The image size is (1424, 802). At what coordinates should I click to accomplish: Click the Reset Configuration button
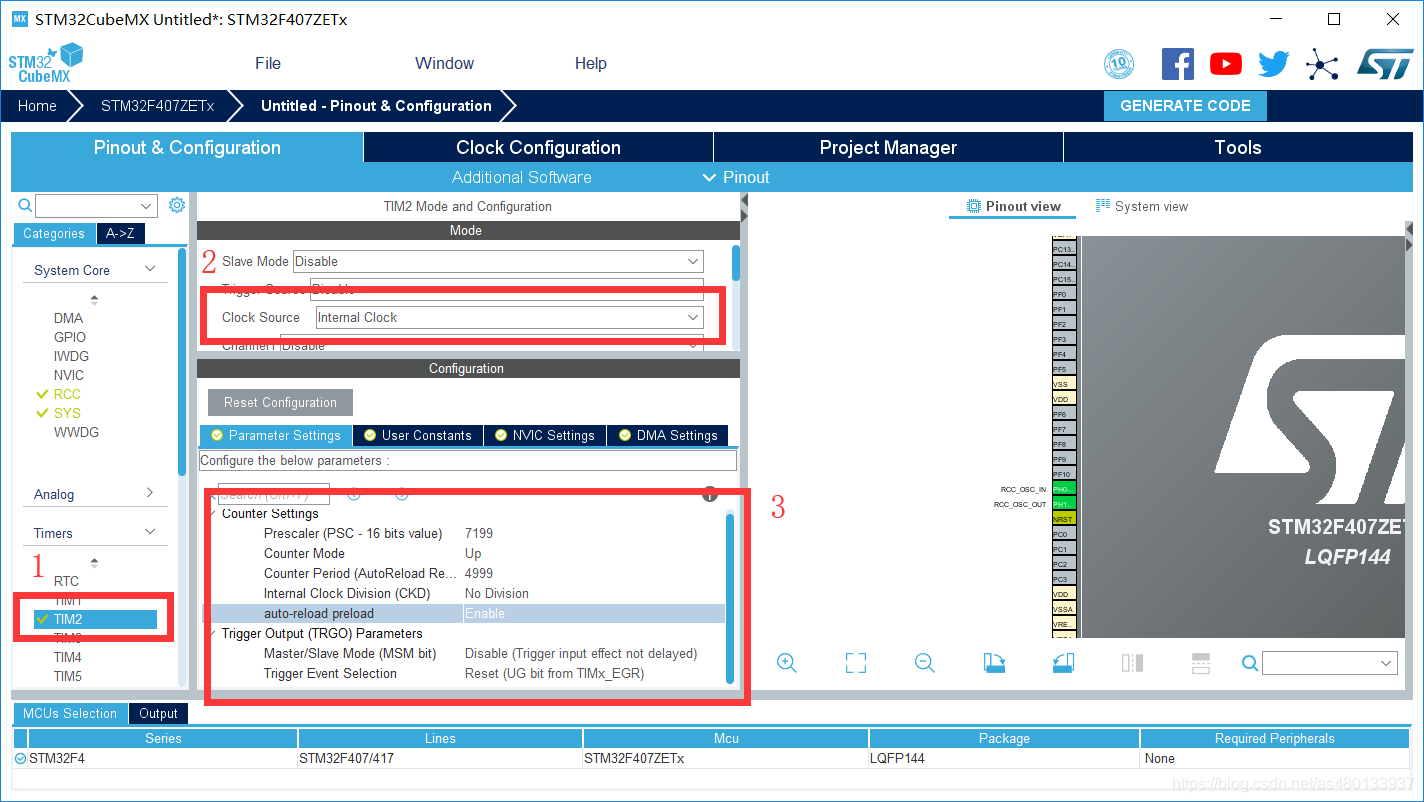(280, 402)
